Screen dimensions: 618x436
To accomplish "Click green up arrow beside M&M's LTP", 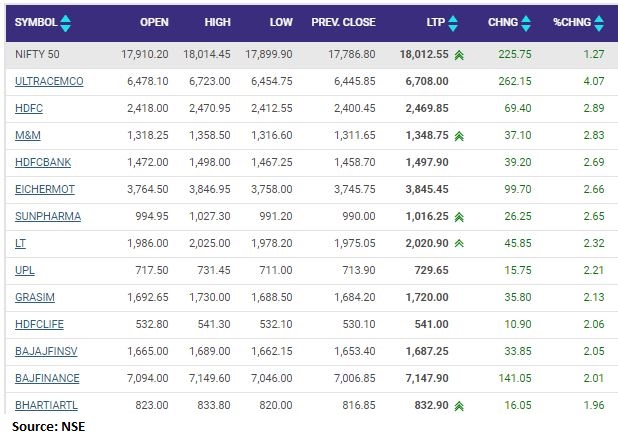I will coord(458,135).
